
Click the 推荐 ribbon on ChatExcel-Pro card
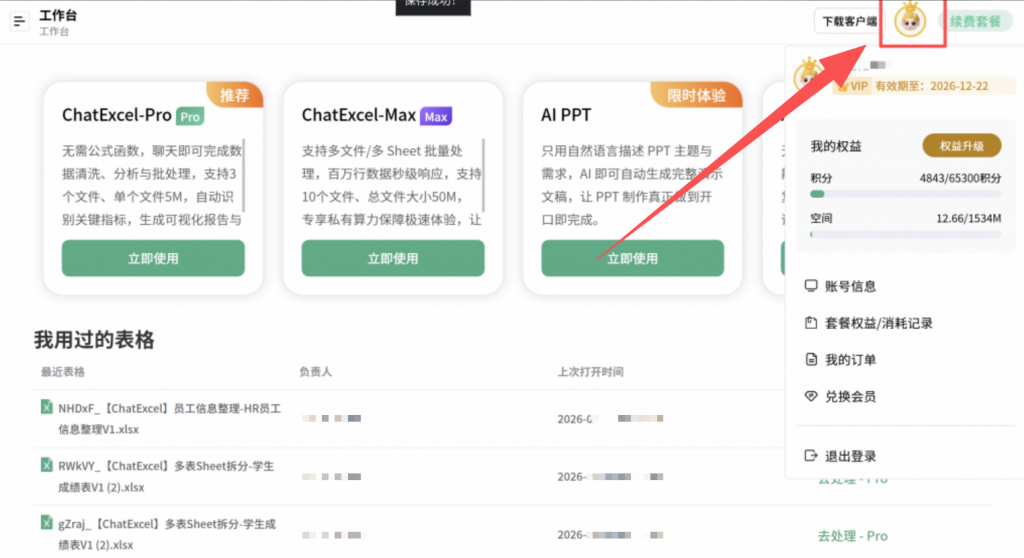click(235, 95)
